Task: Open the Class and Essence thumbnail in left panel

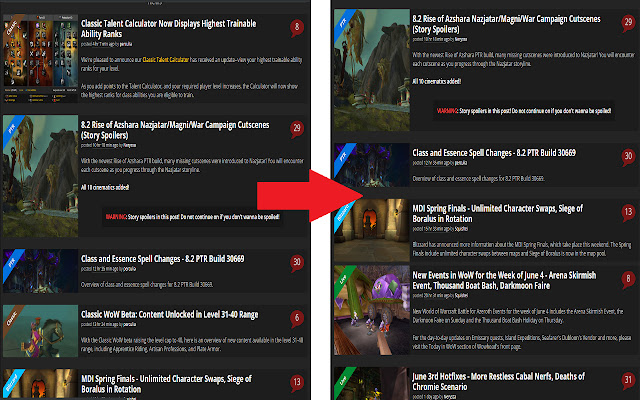Action: (40, 271)
